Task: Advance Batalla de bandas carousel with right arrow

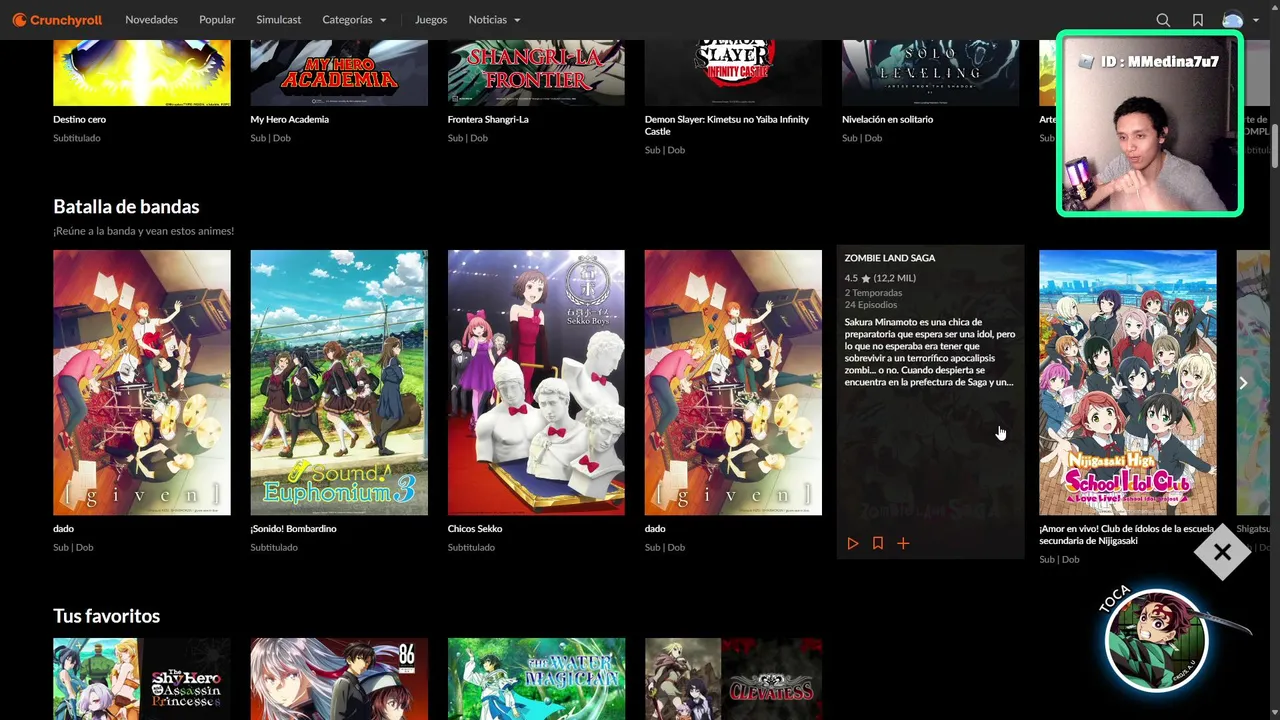Action: point(1243,383)
